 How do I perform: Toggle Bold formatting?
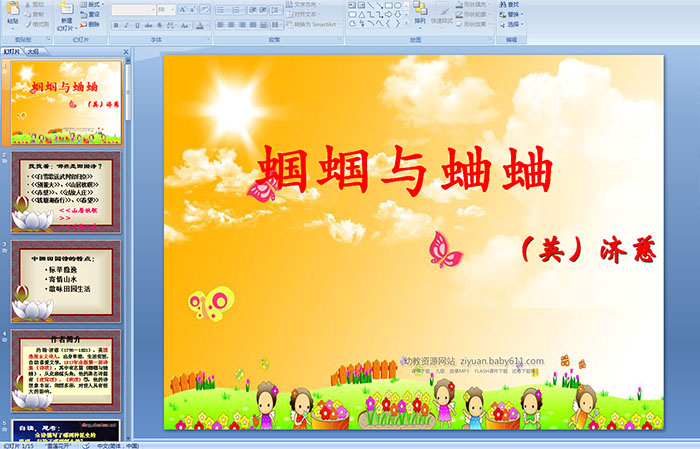coord(116,25)
